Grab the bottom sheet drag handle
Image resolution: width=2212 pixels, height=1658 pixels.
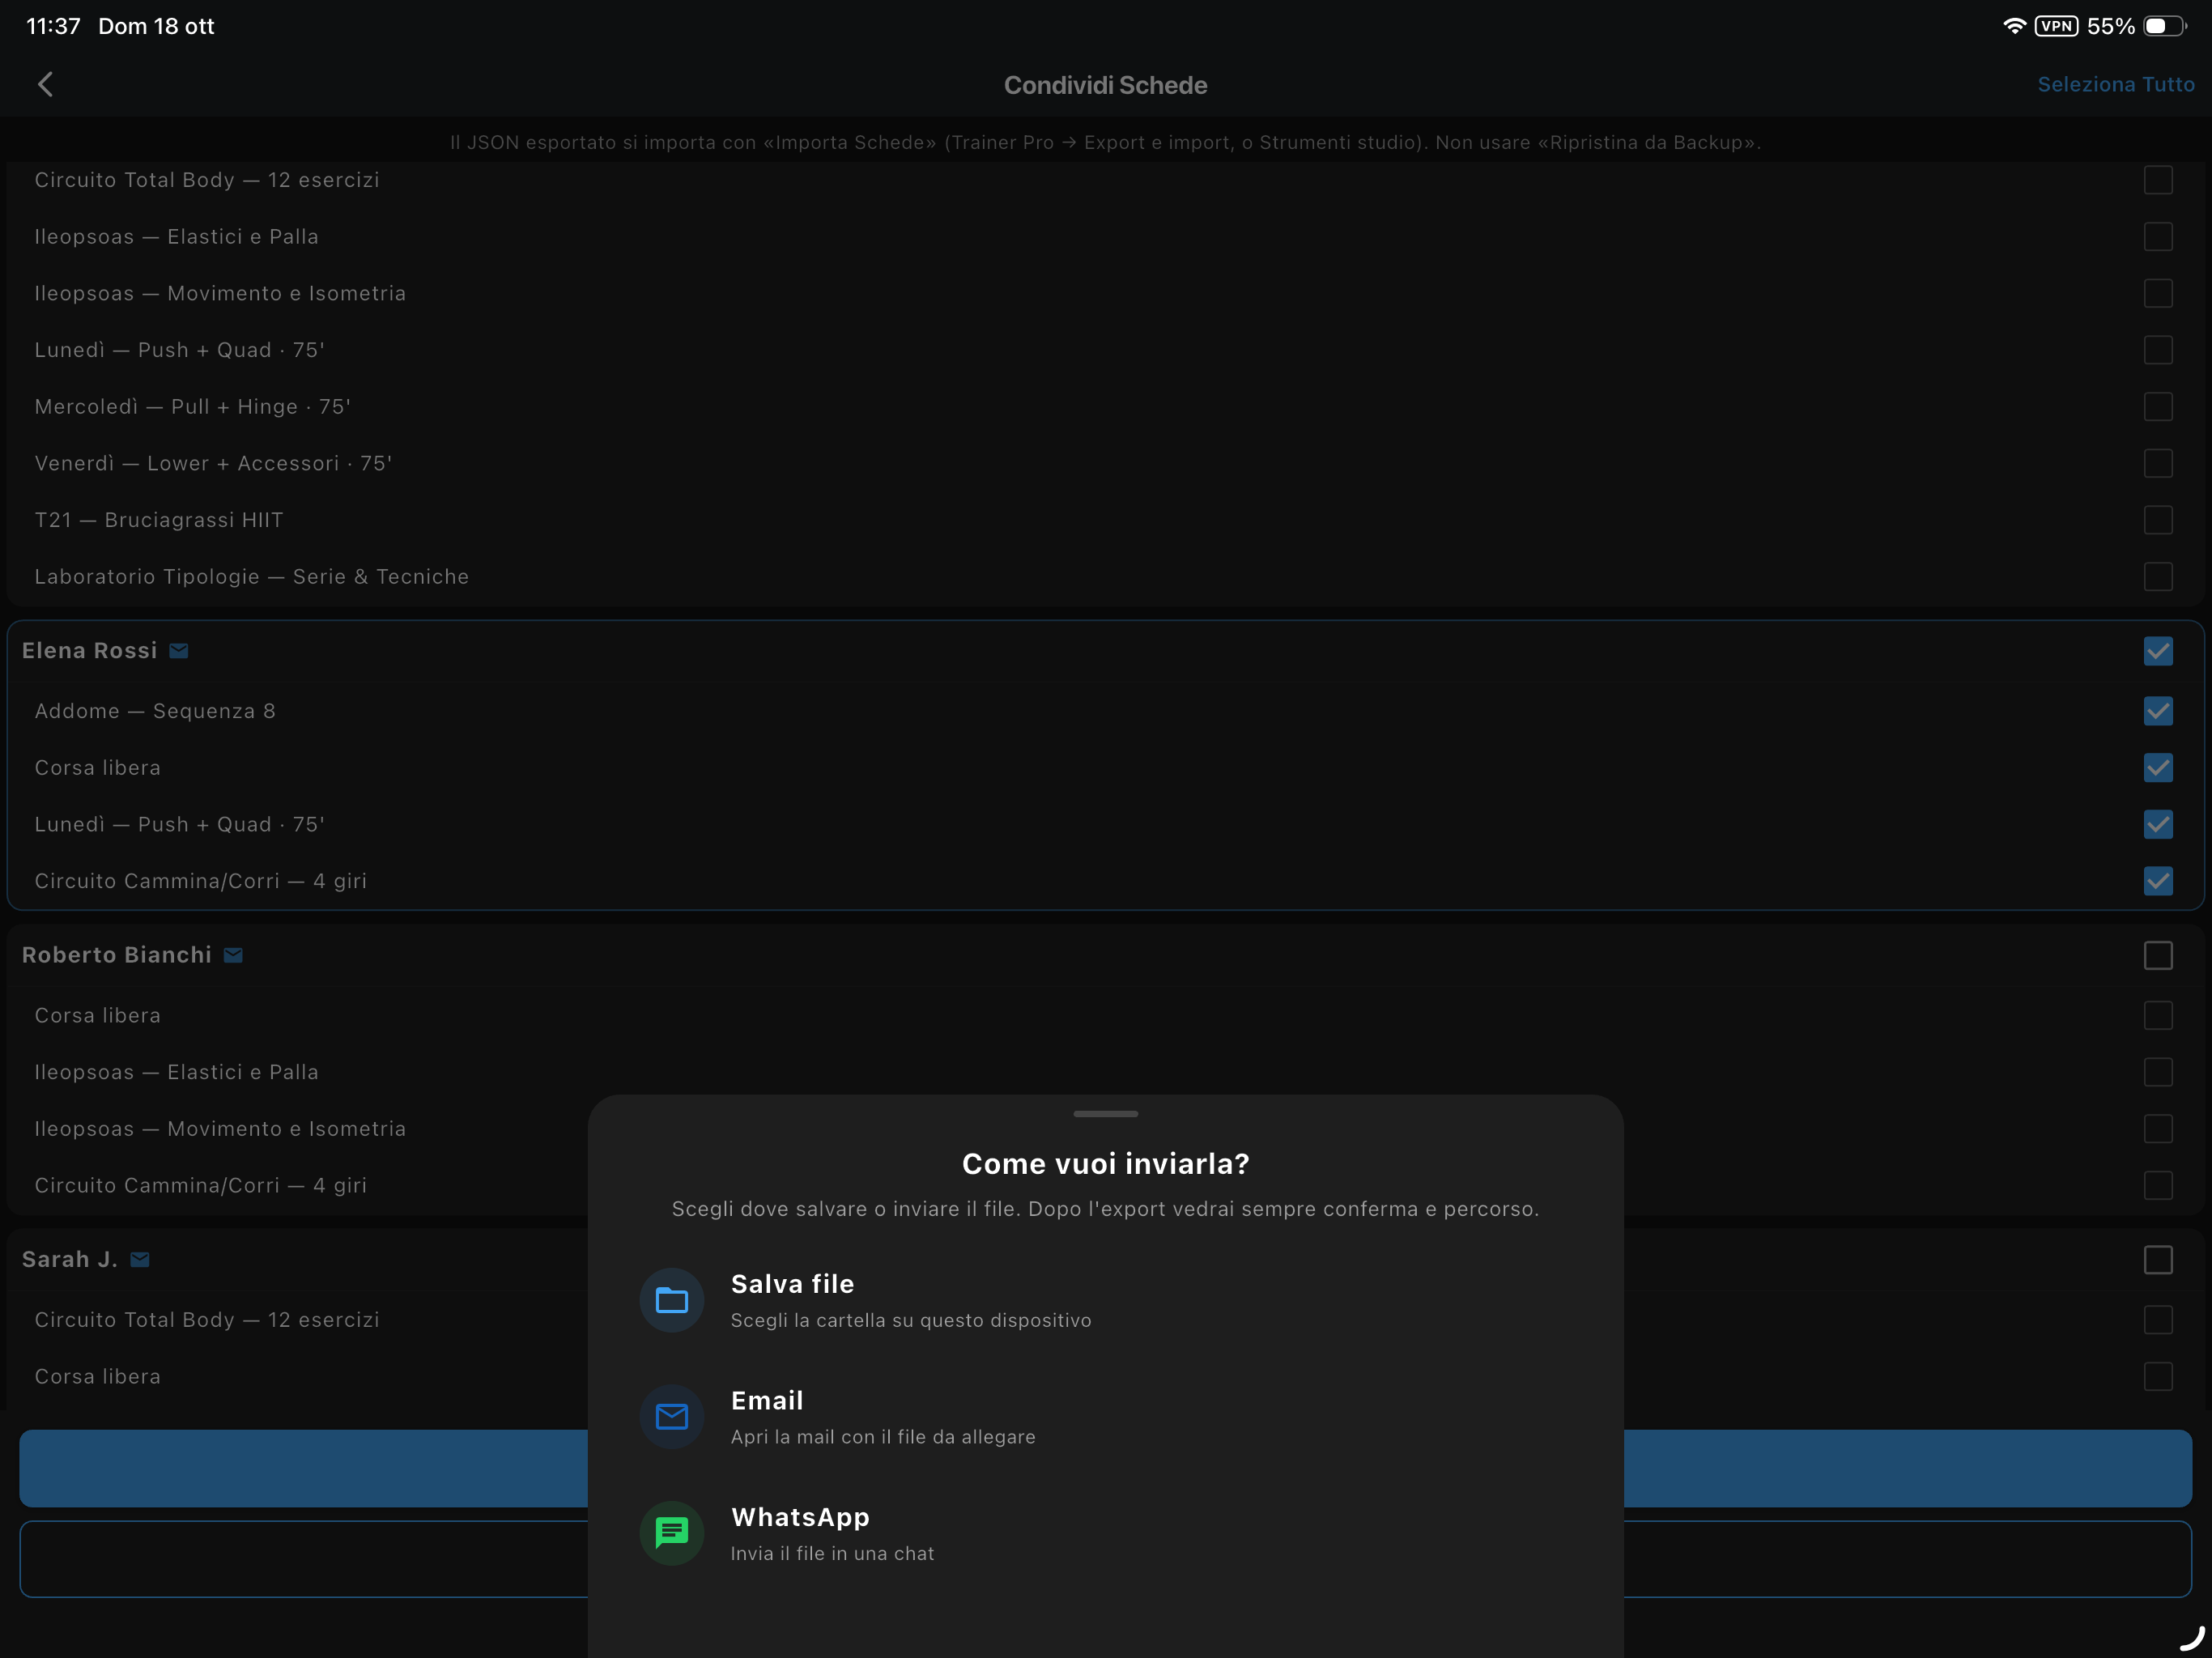(1105, 1113)
